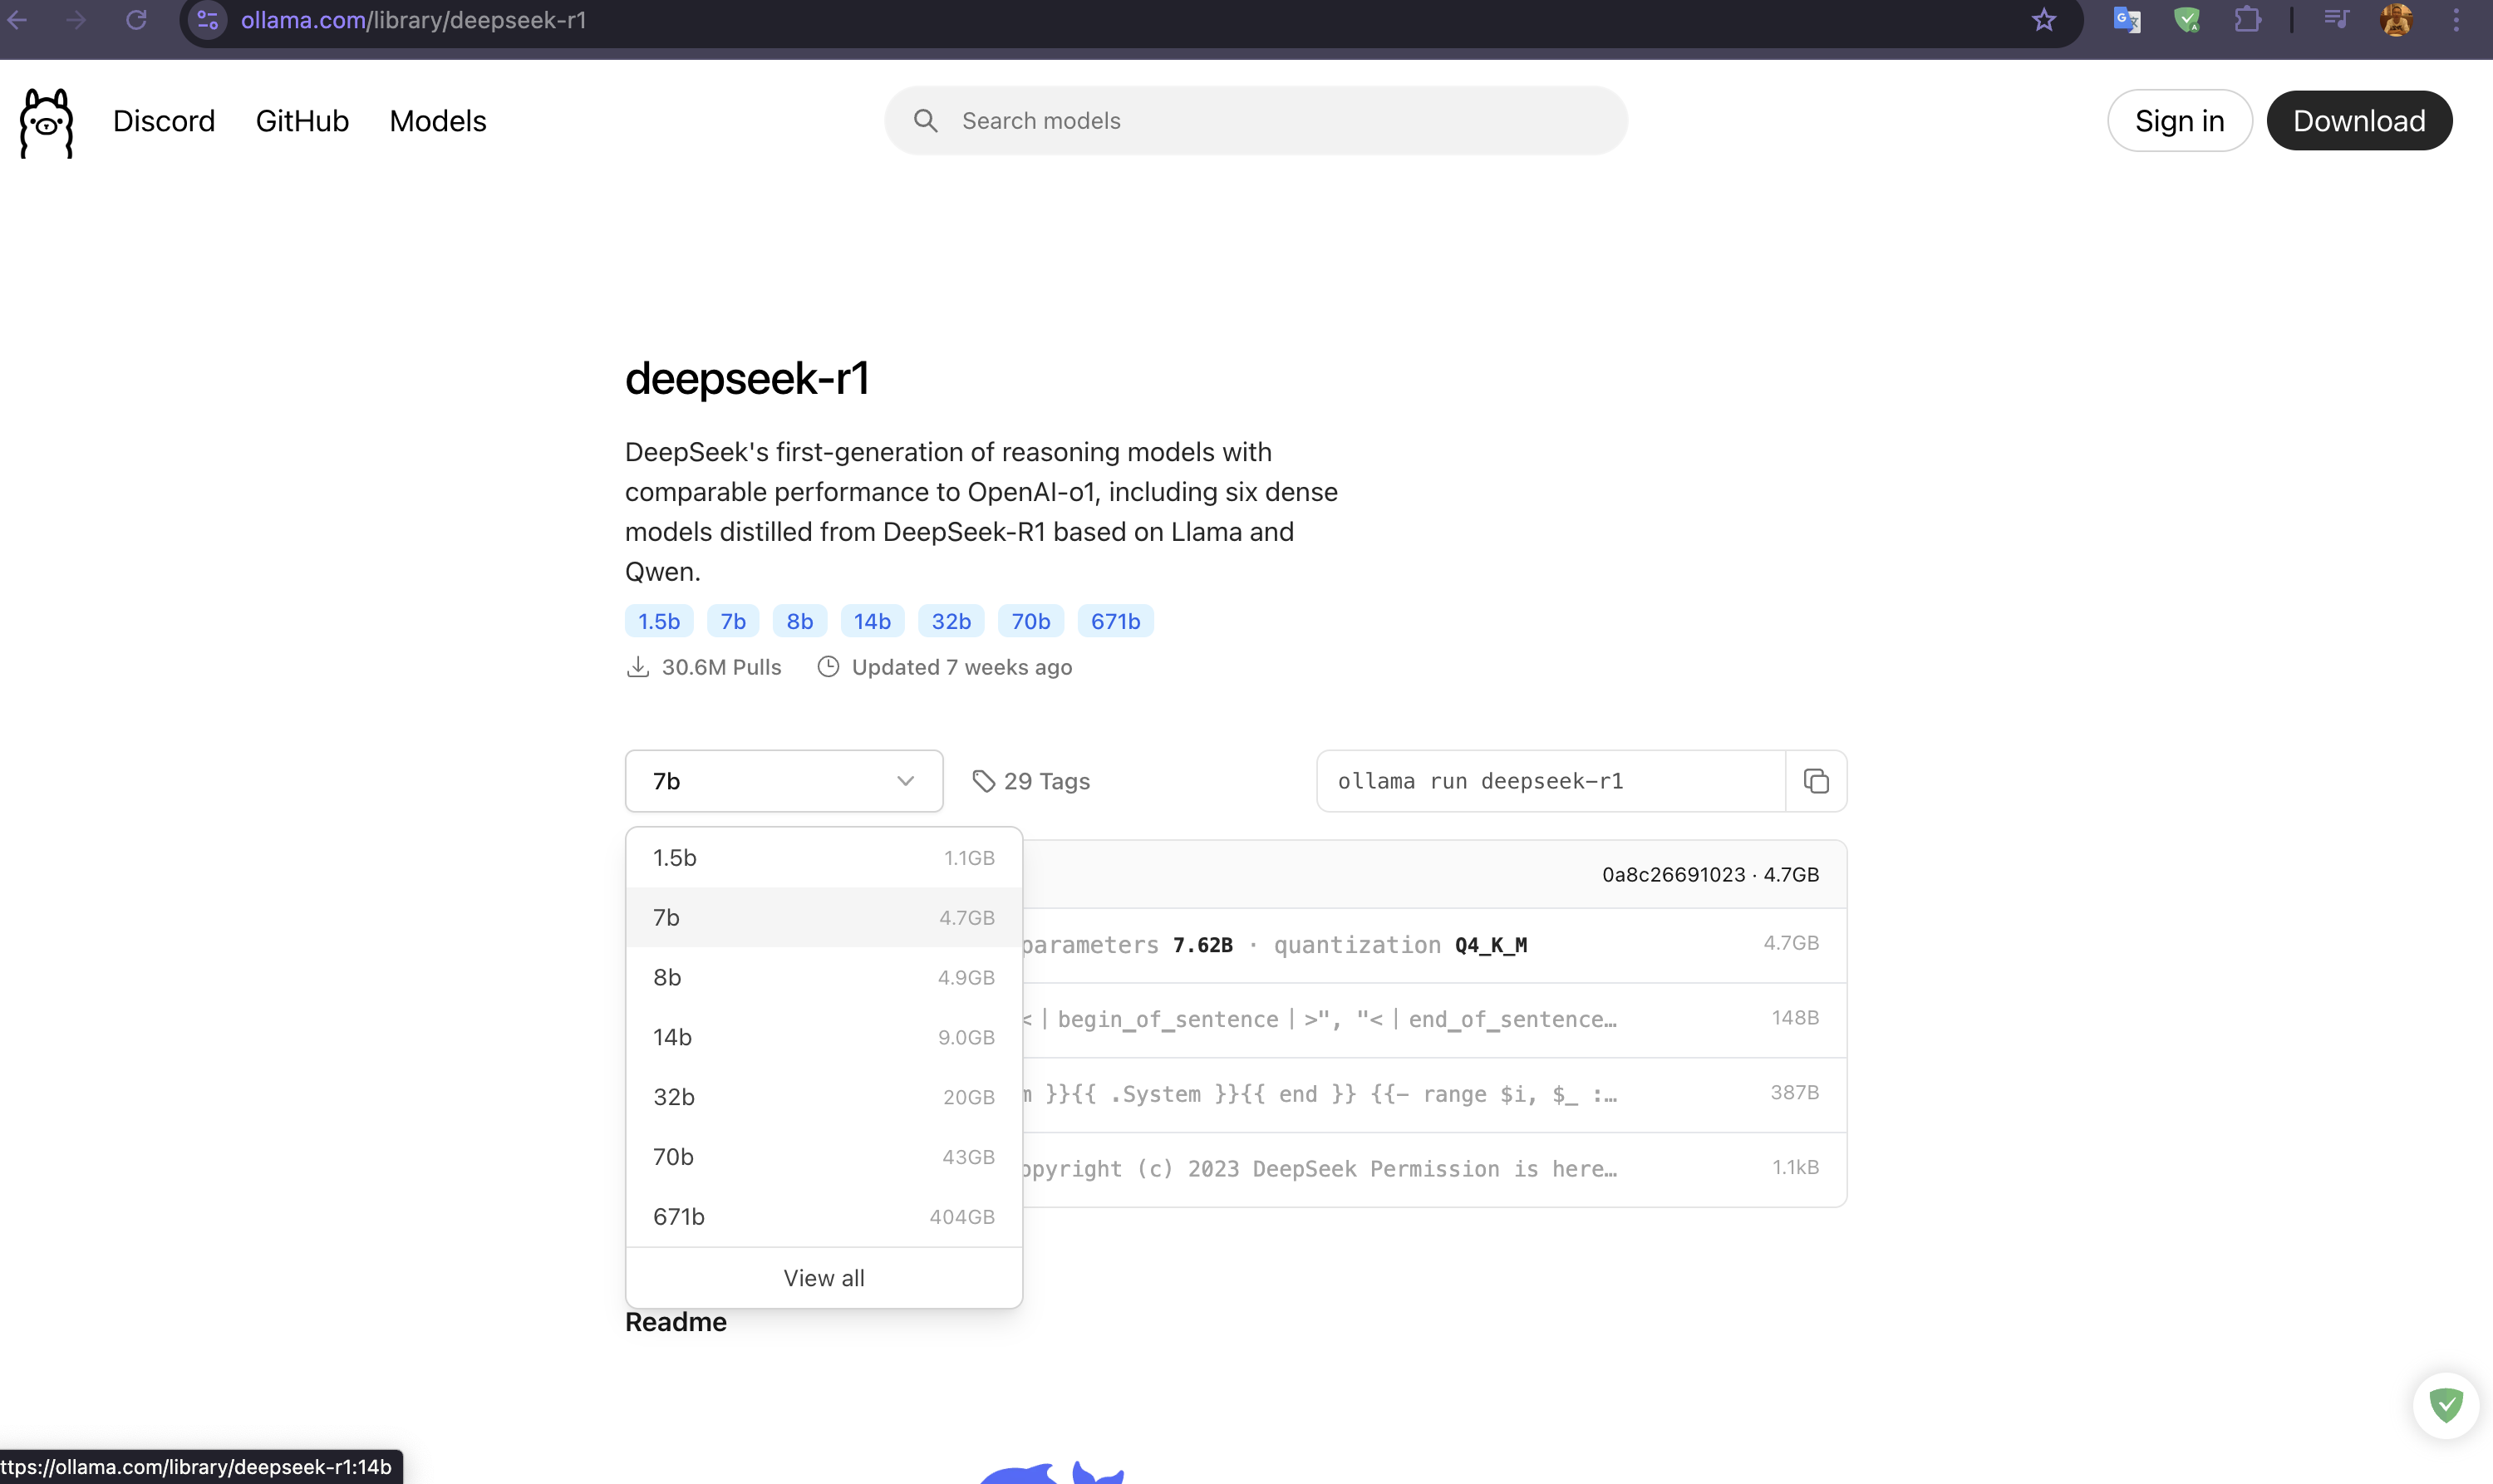Open the site information icon in address bar
Screen dimensions: 2493x1484
208,20
